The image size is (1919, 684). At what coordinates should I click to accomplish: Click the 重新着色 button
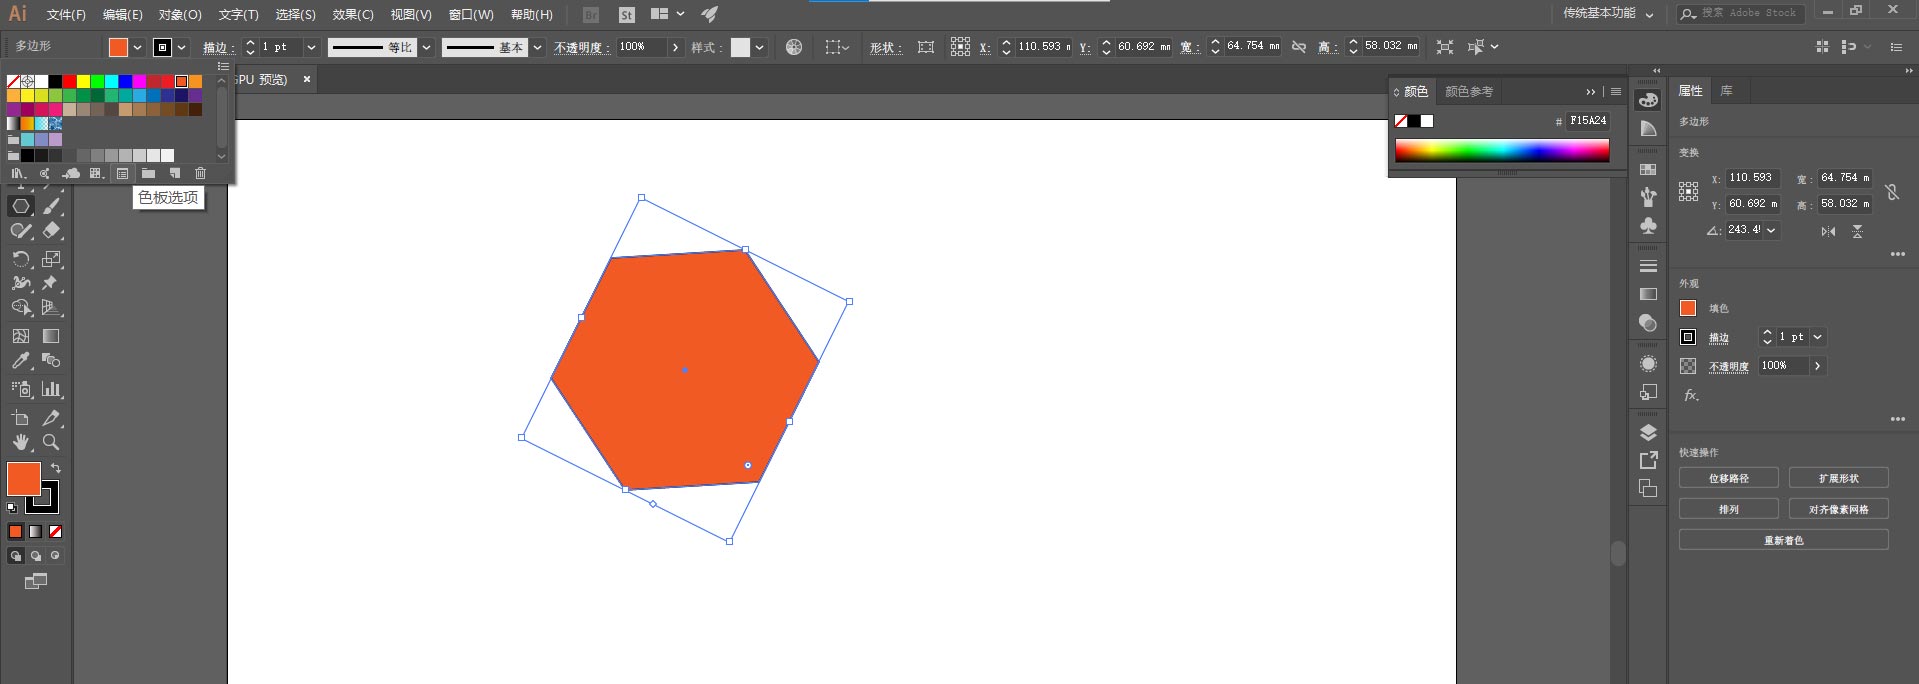1783,540
